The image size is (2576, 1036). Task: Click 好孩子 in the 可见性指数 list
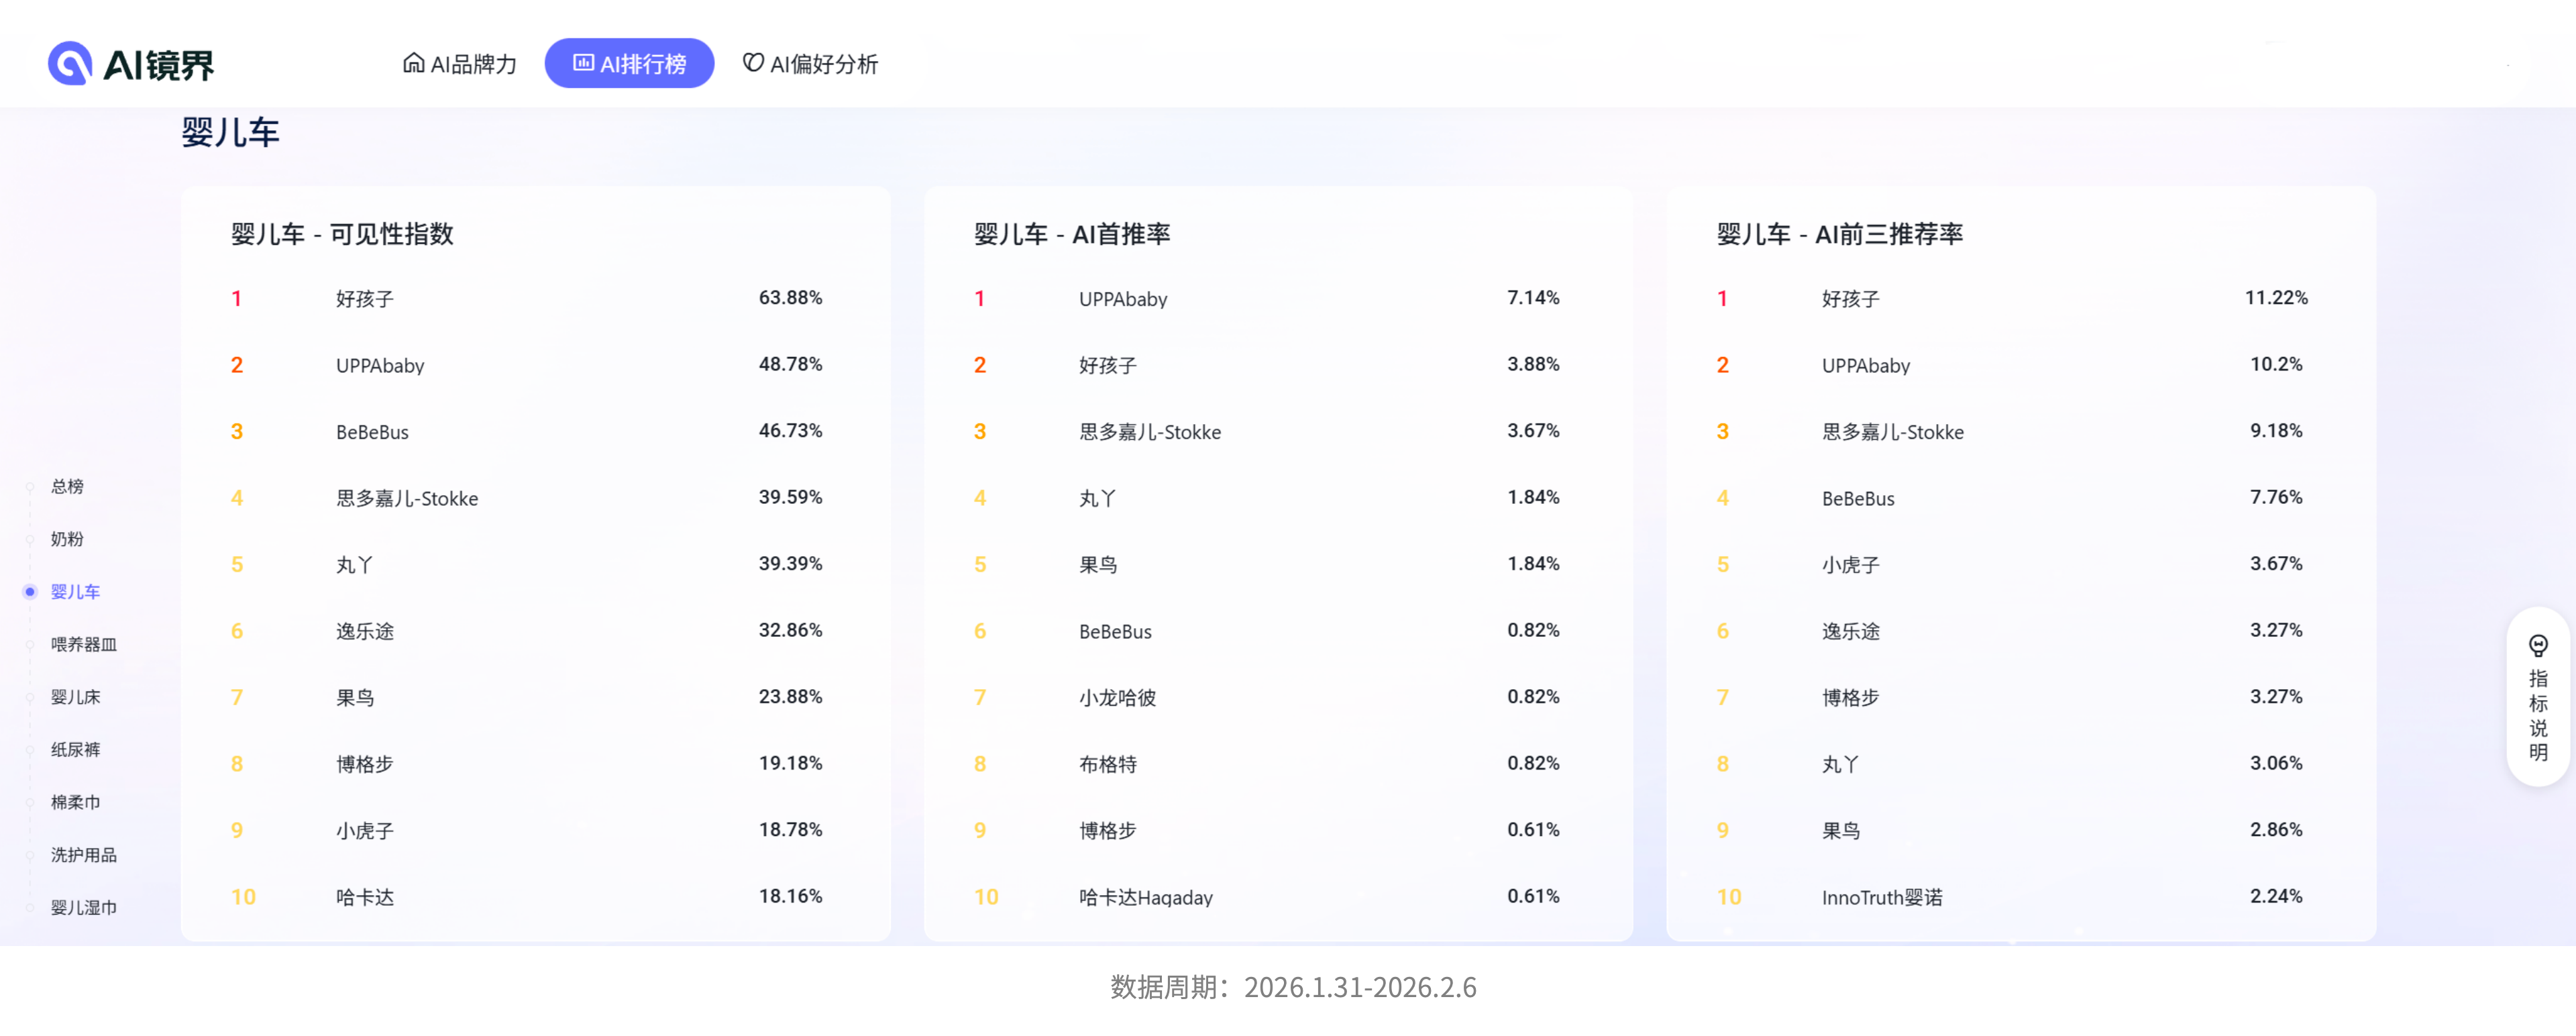pos(365,299)
